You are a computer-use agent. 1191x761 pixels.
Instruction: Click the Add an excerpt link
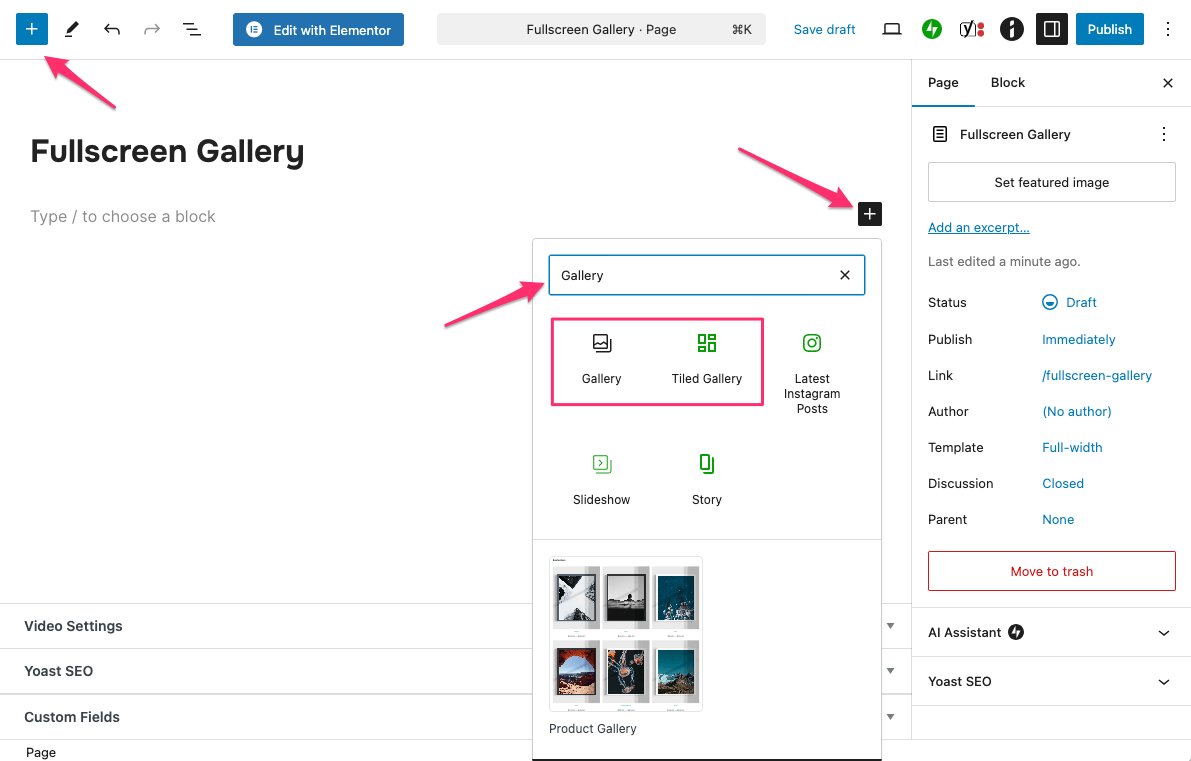(x=978, y=227)
